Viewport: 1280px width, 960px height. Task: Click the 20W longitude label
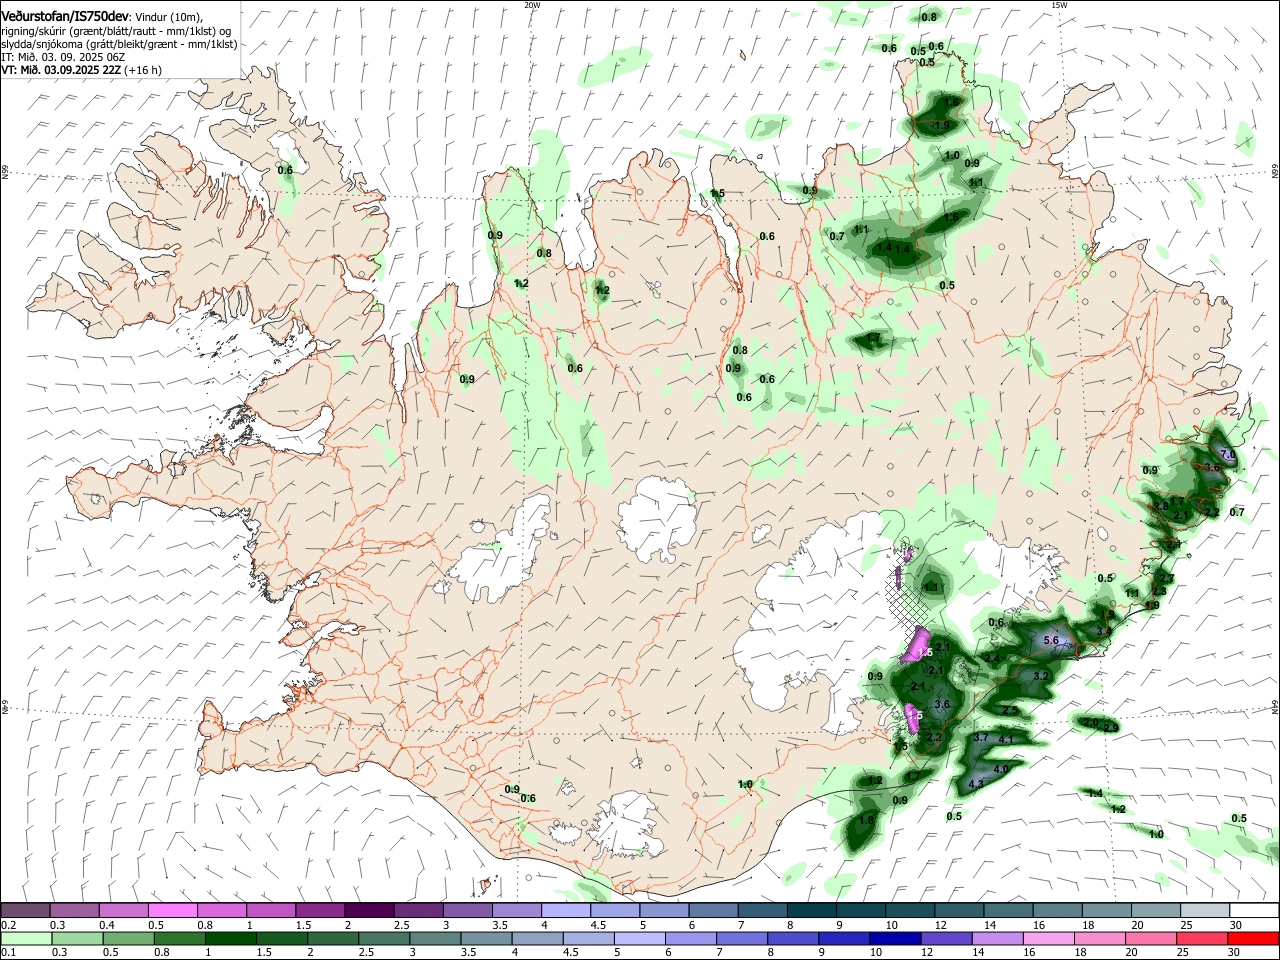tap(532, 4)
